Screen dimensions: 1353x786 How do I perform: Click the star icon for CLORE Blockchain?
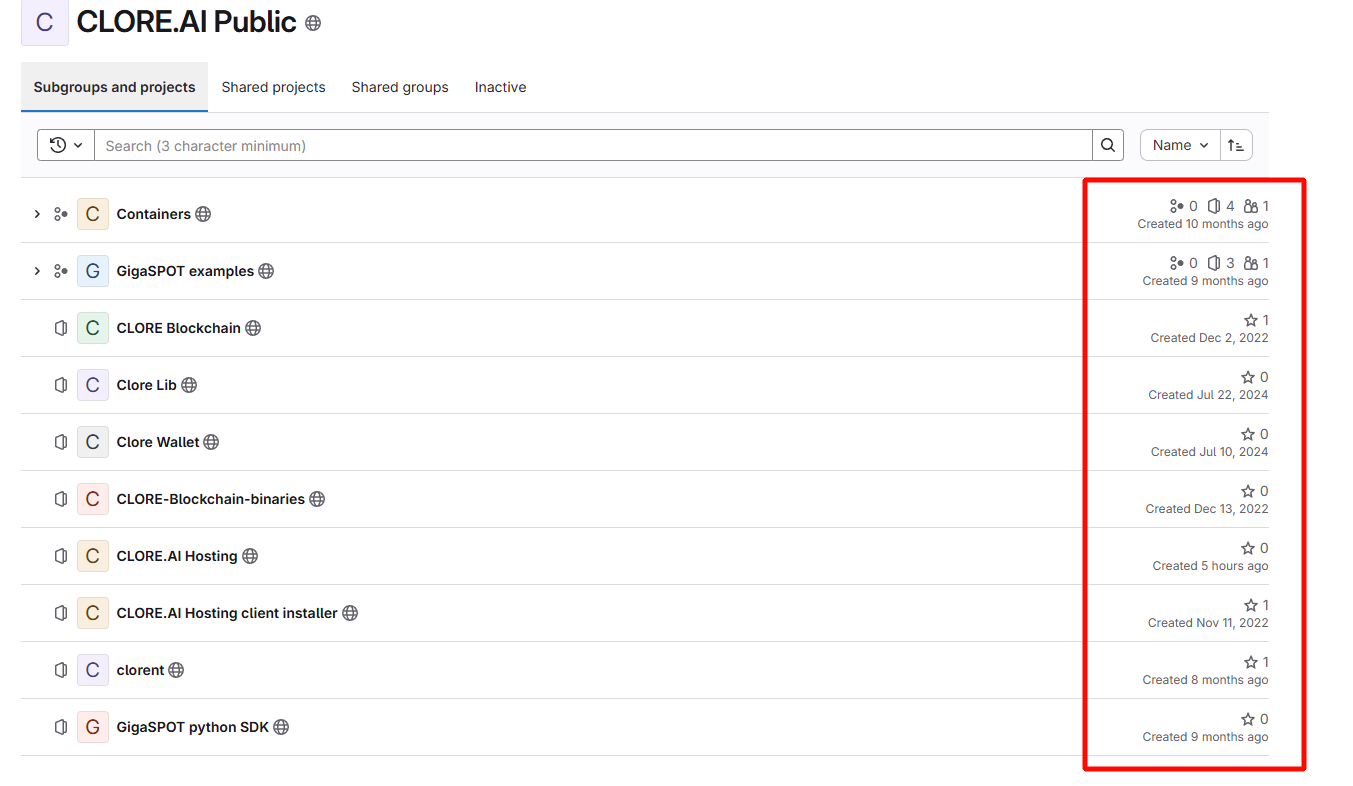[x=1250, y=320]
